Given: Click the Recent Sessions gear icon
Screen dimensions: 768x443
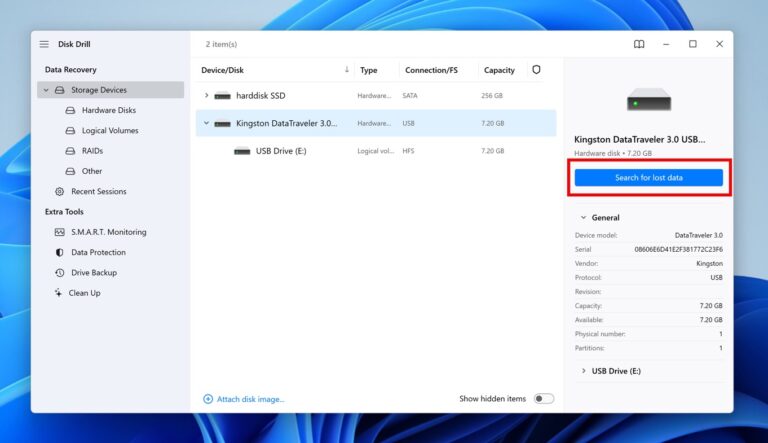Looking at the screenshot, I should pyautogui.click(x=59, y=192).
